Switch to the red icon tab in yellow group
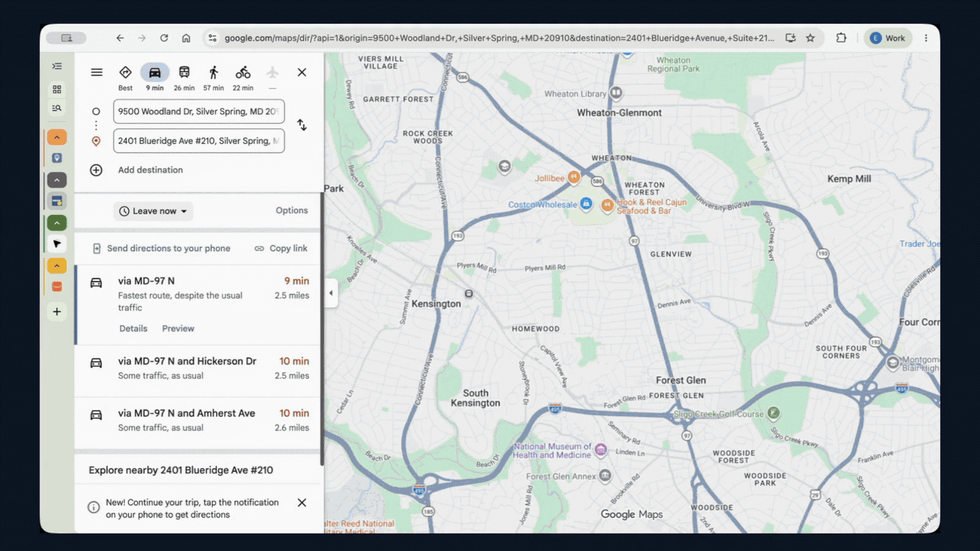 click(x=57, y=287)
